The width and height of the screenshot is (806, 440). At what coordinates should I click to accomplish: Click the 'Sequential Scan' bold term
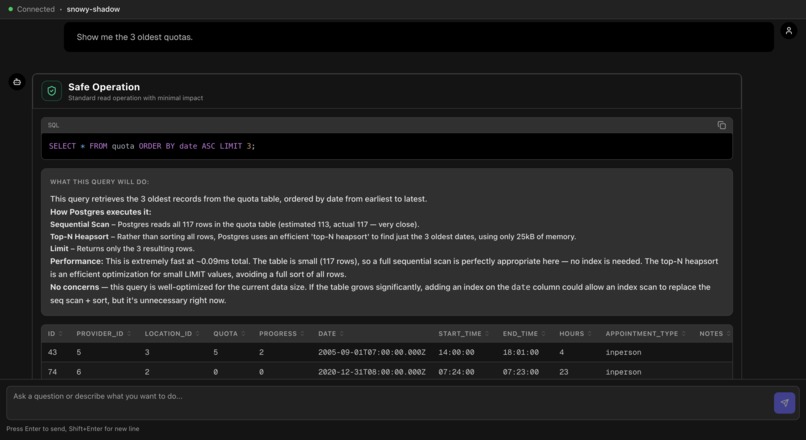[80, 224]
